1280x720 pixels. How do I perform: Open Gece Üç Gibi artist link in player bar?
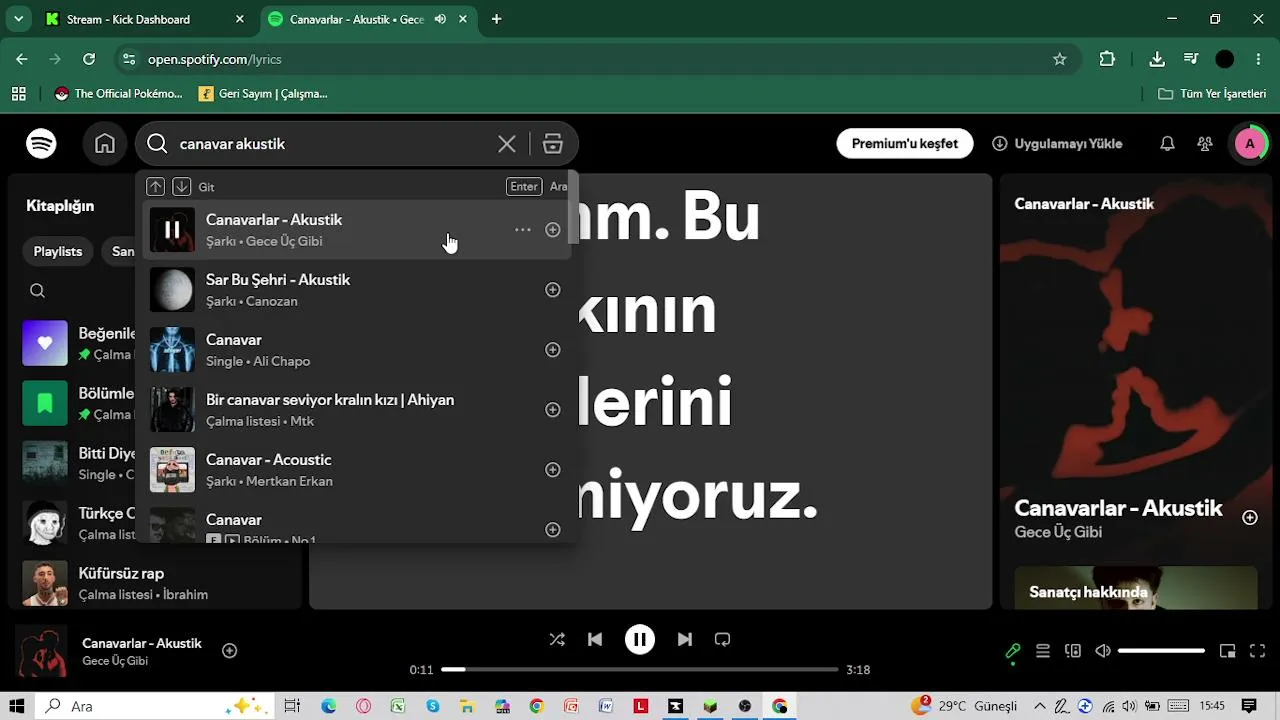pyautogui.click(x=115, y=661)
